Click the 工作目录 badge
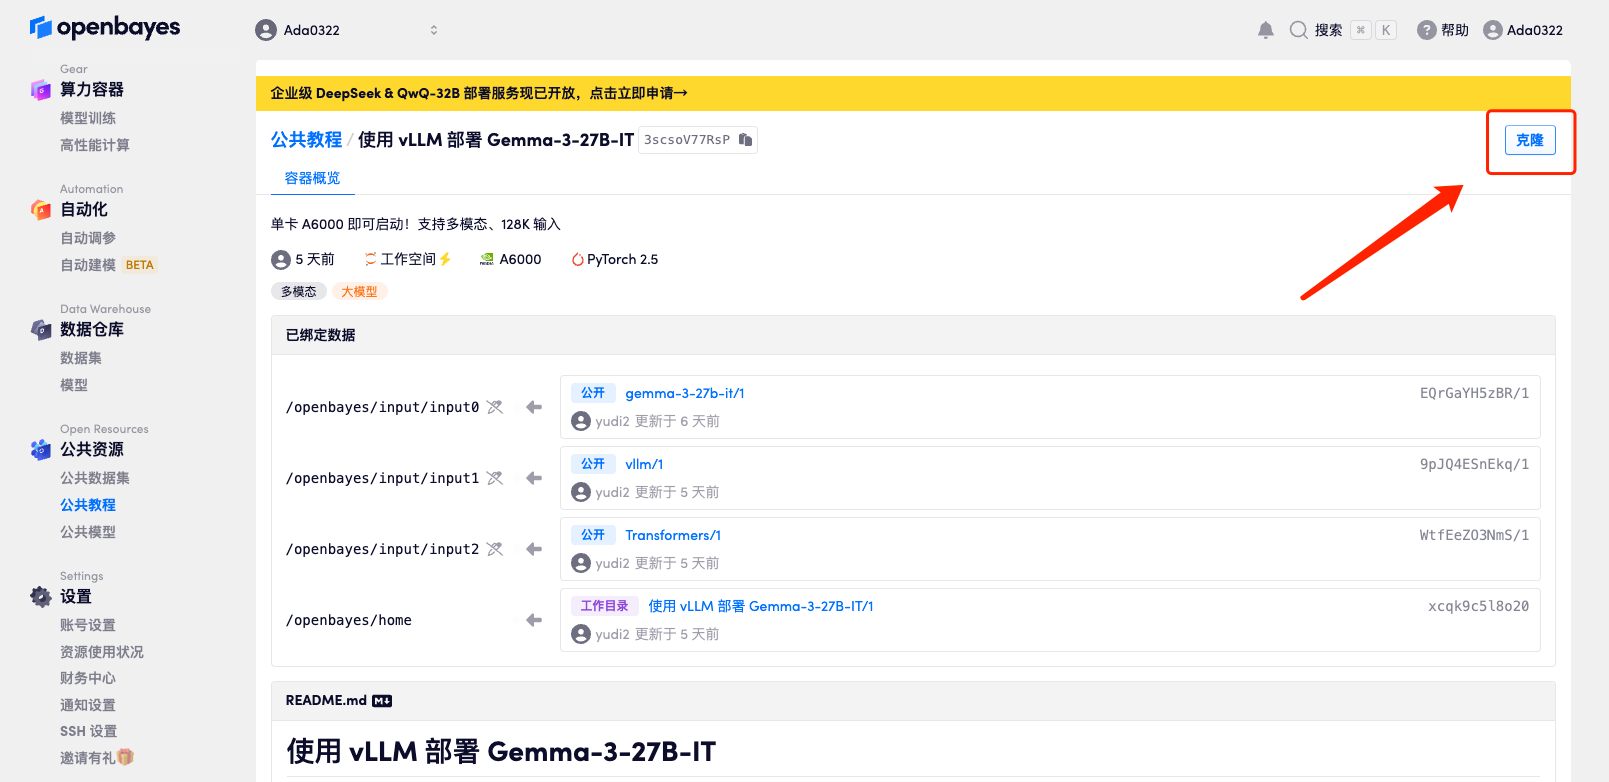 pyautogui.click(x=605, y=606)
